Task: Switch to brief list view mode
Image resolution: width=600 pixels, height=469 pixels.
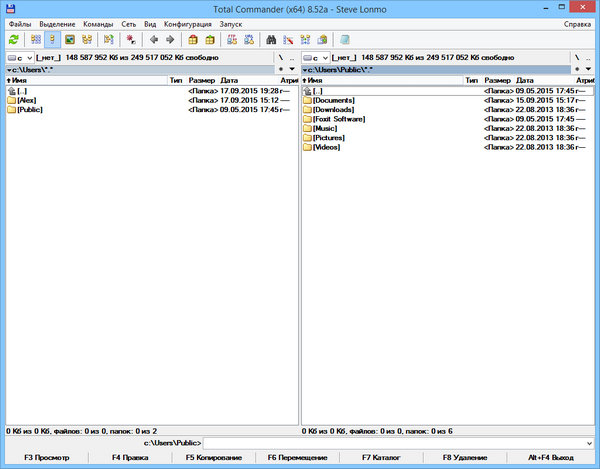Action: pos(37,40)
